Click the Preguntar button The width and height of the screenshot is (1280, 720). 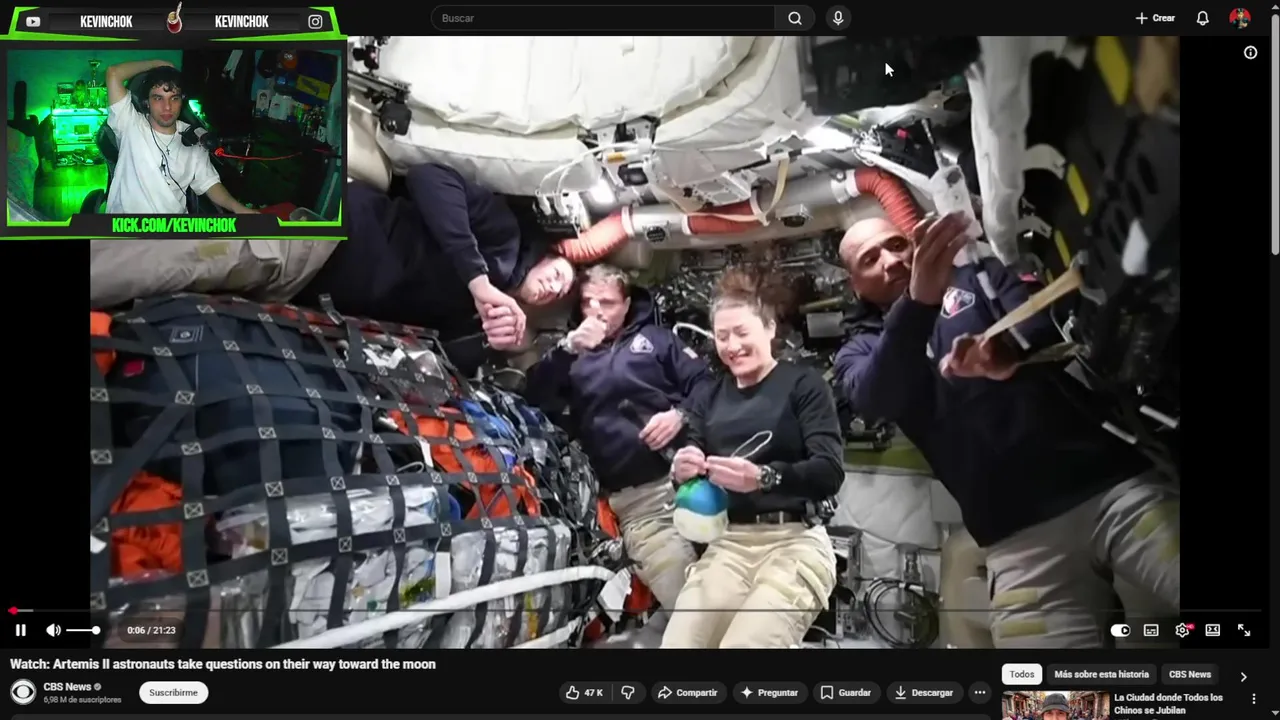768,692
